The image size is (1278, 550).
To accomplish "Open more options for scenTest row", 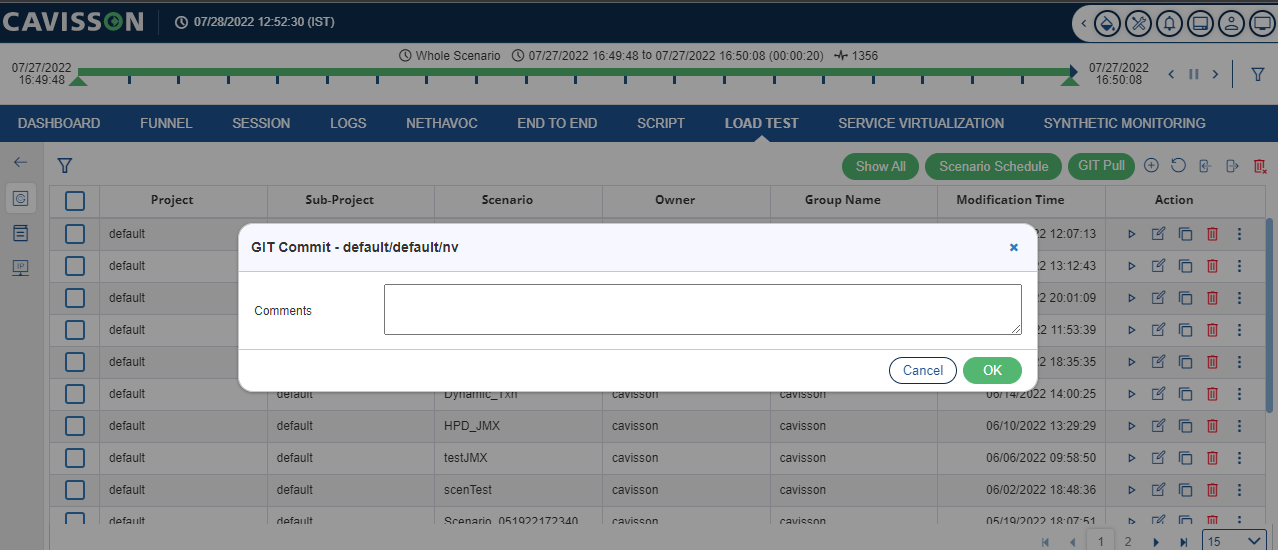I will 1239,490.
